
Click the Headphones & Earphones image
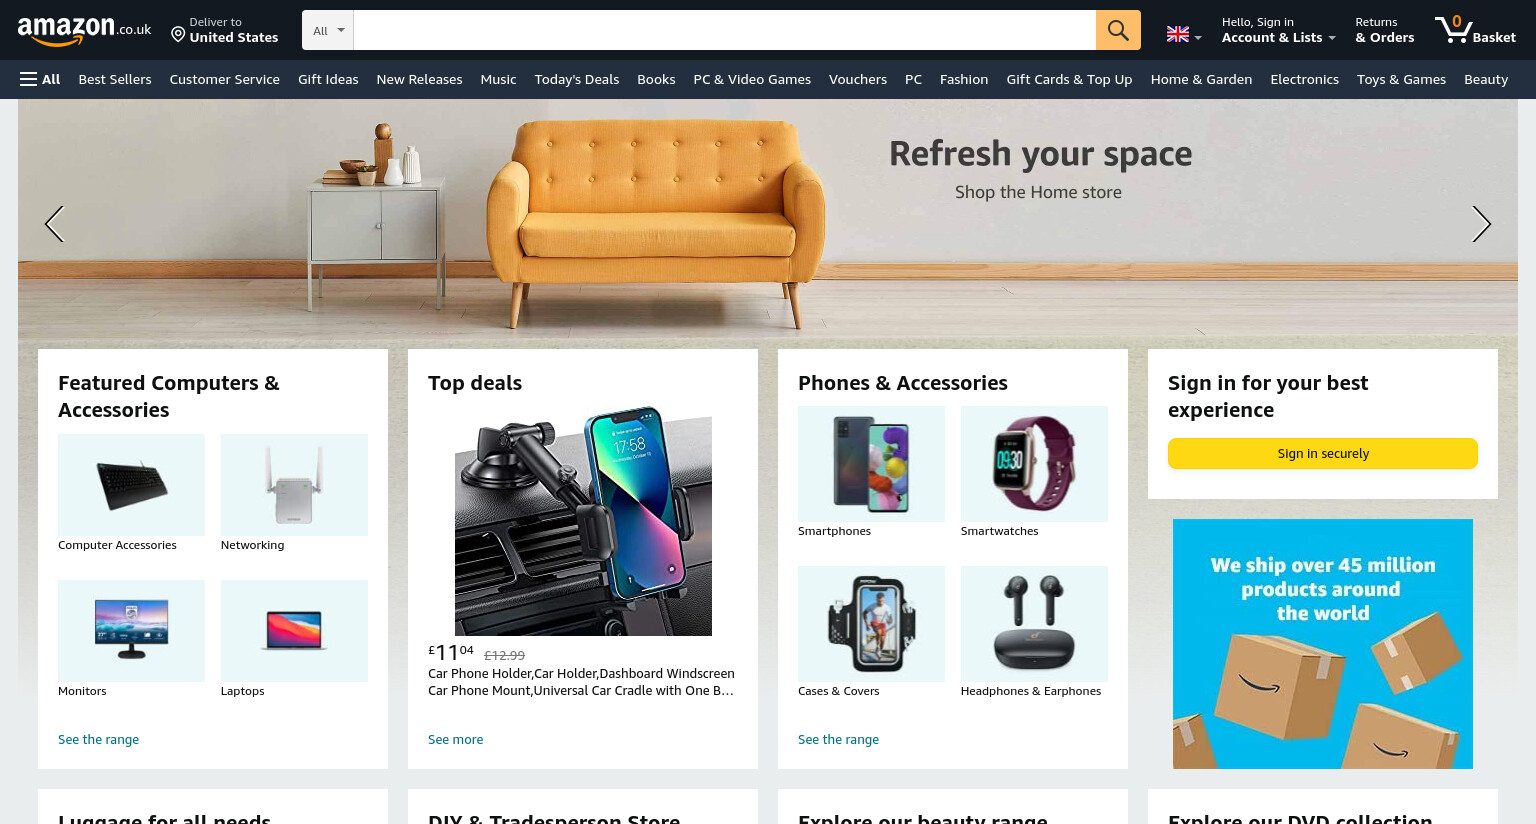click(x=1034, y=624)
